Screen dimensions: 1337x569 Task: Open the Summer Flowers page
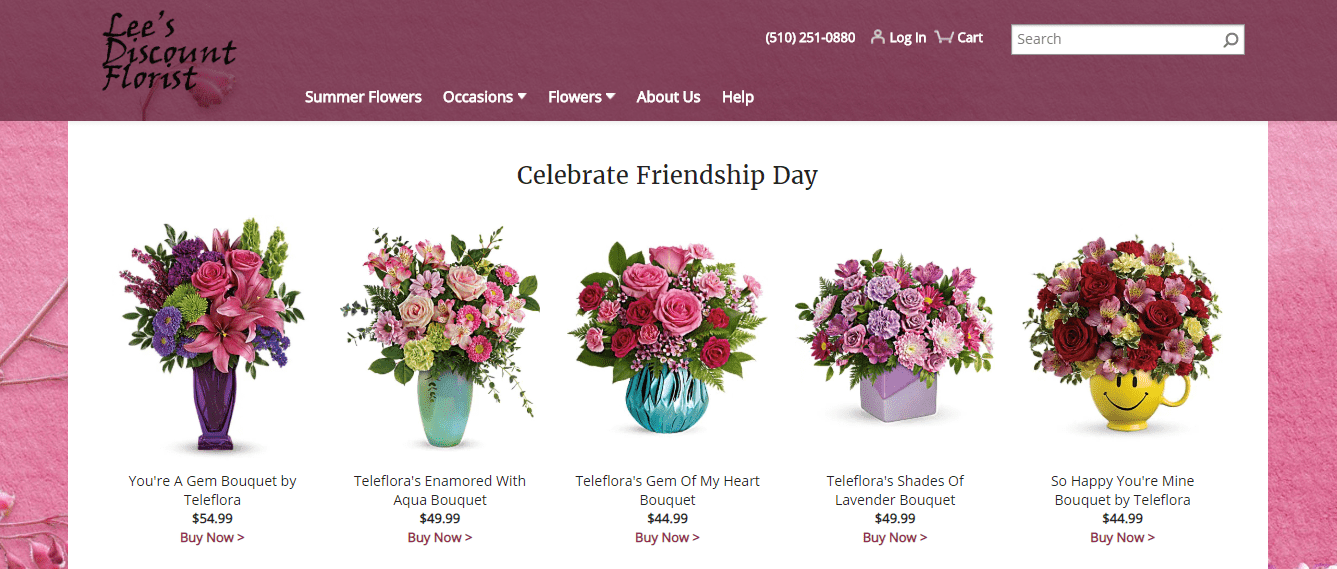[x=363, y=97]
